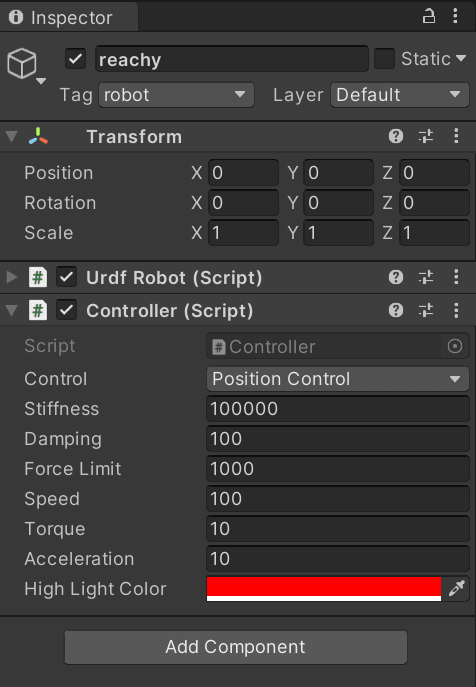Click the Scale X value field
The height and width of the screenshot is (687, 476).
[243, 233]
